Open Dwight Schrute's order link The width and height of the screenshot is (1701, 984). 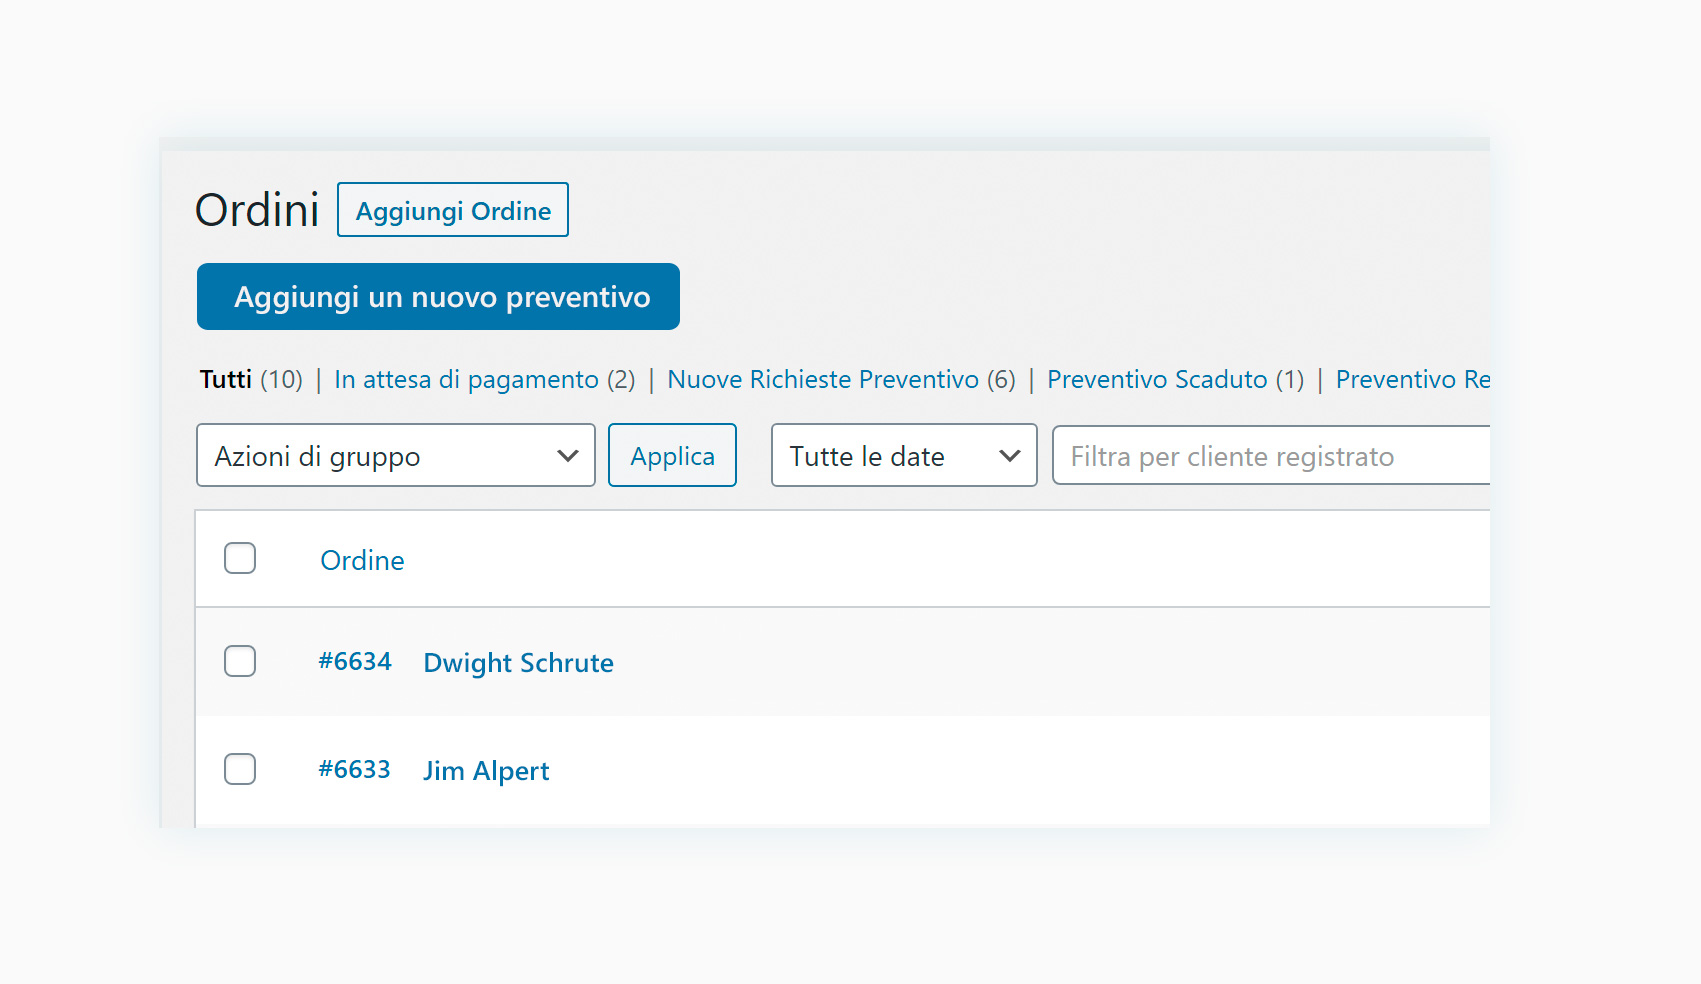[518, 663]
